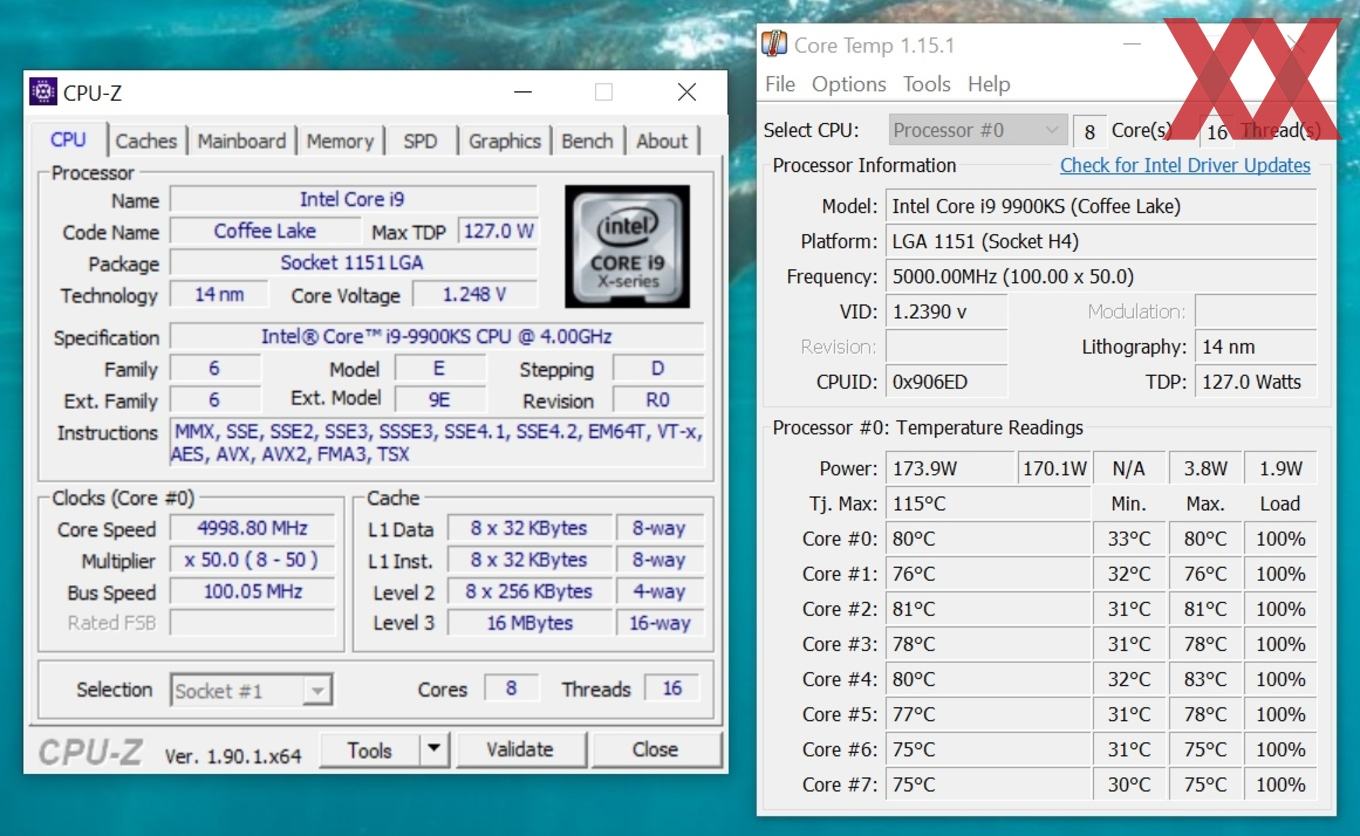Click the Tools button in CPU-Z

369,749
